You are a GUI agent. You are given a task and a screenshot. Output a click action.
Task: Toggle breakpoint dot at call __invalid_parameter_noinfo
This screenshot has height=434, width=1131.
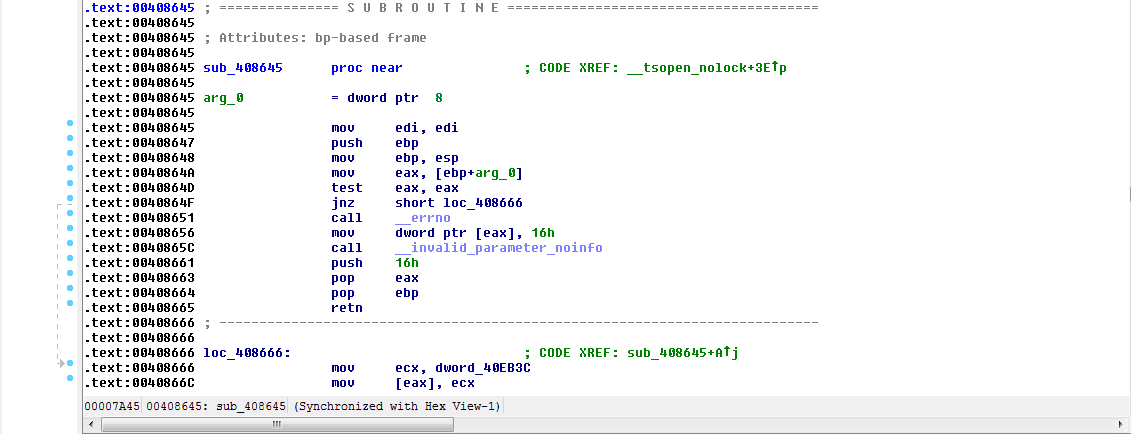[x=70, y=243]
